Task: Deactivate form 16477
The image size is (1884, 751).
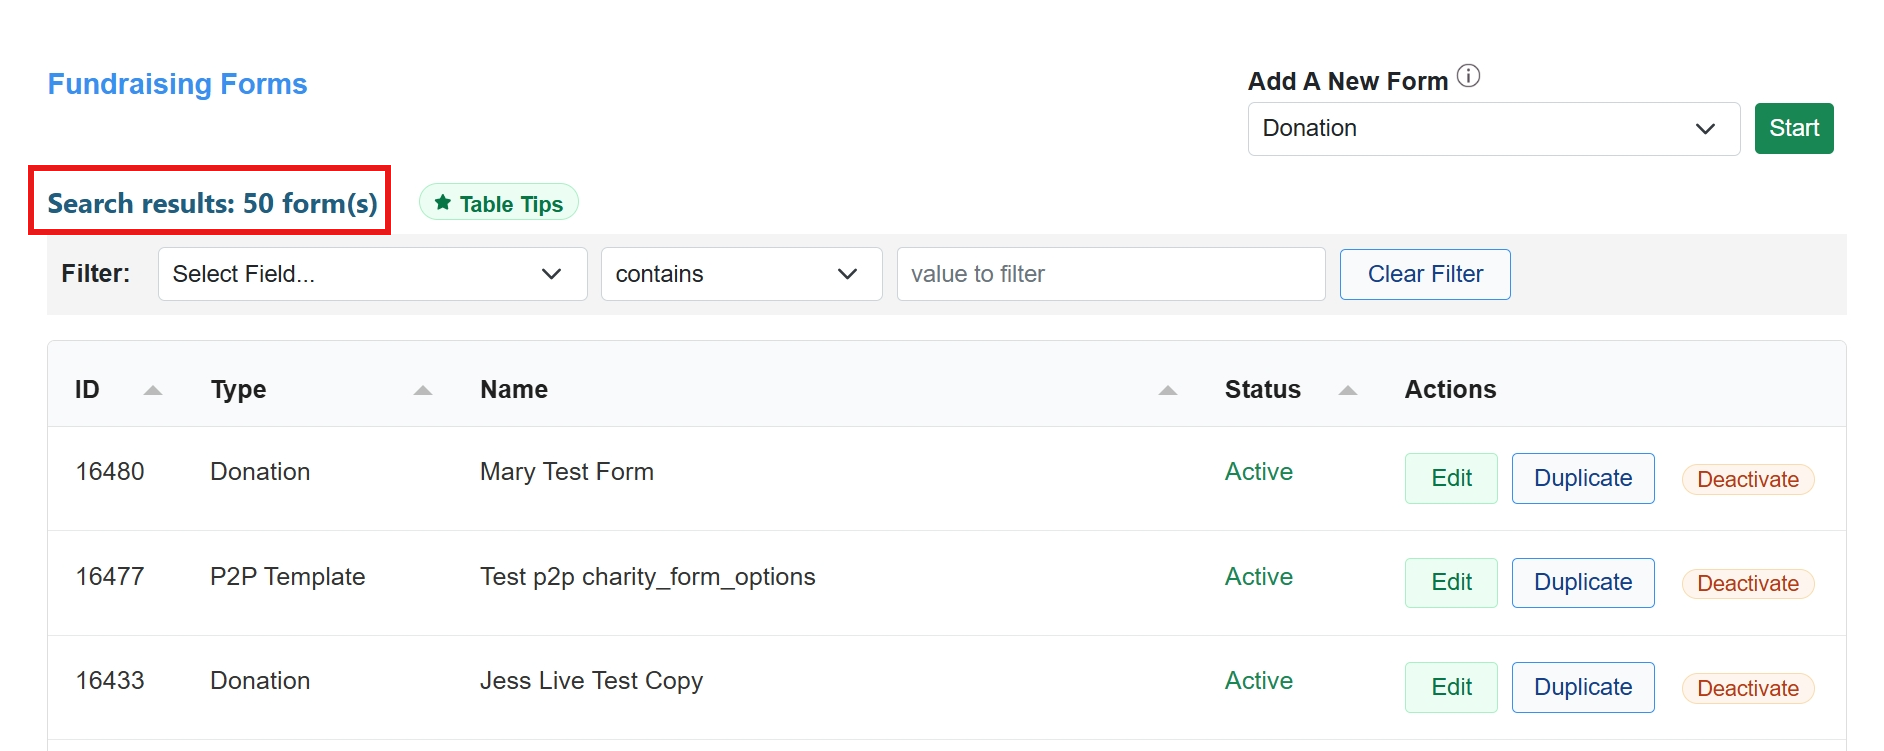Action: coord(1747,584)
